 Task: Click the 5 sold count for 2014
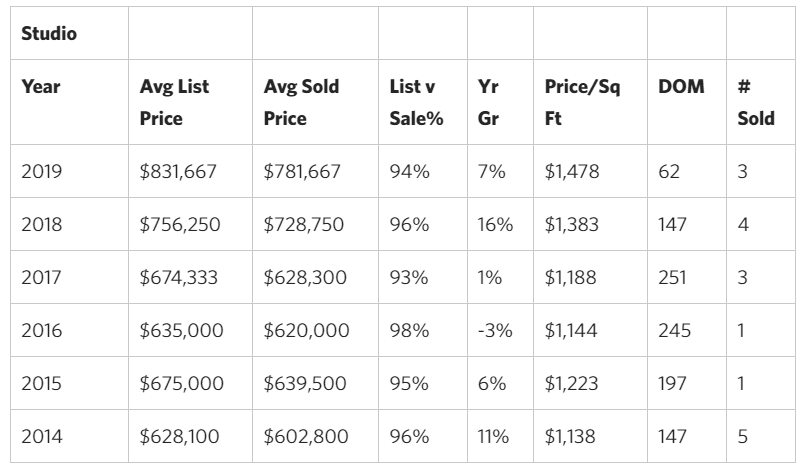pos(743,437)
